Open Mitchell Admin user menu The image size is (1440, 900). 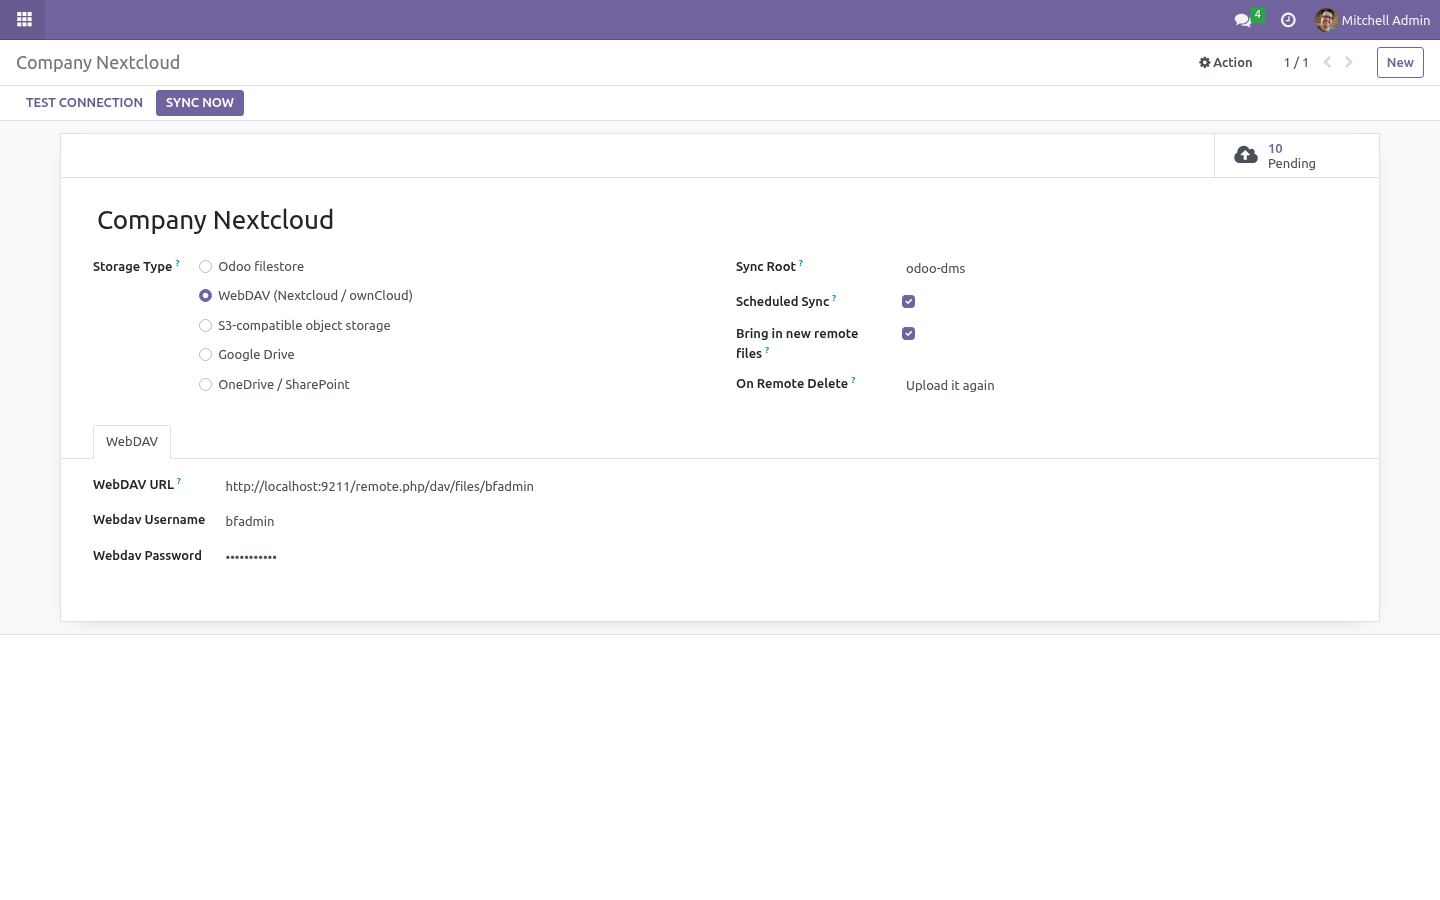pos(1372,20)
